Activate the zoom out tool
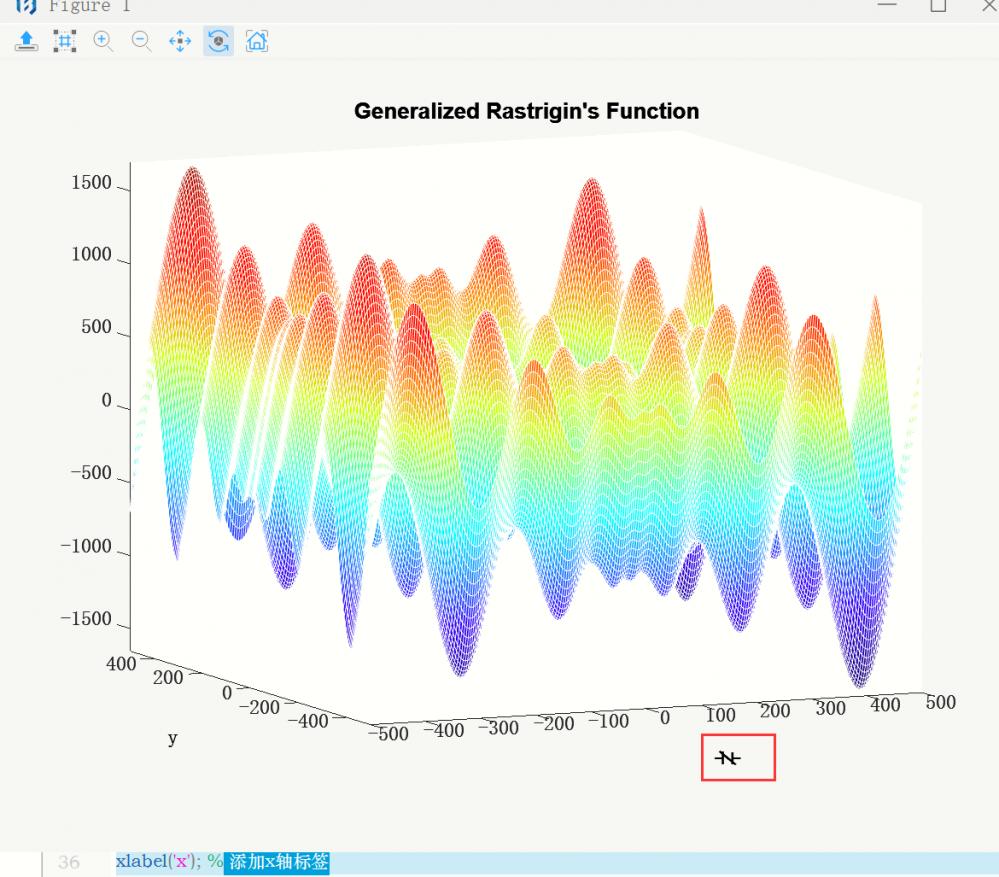The image size is (999, 877). click(141, 41)
